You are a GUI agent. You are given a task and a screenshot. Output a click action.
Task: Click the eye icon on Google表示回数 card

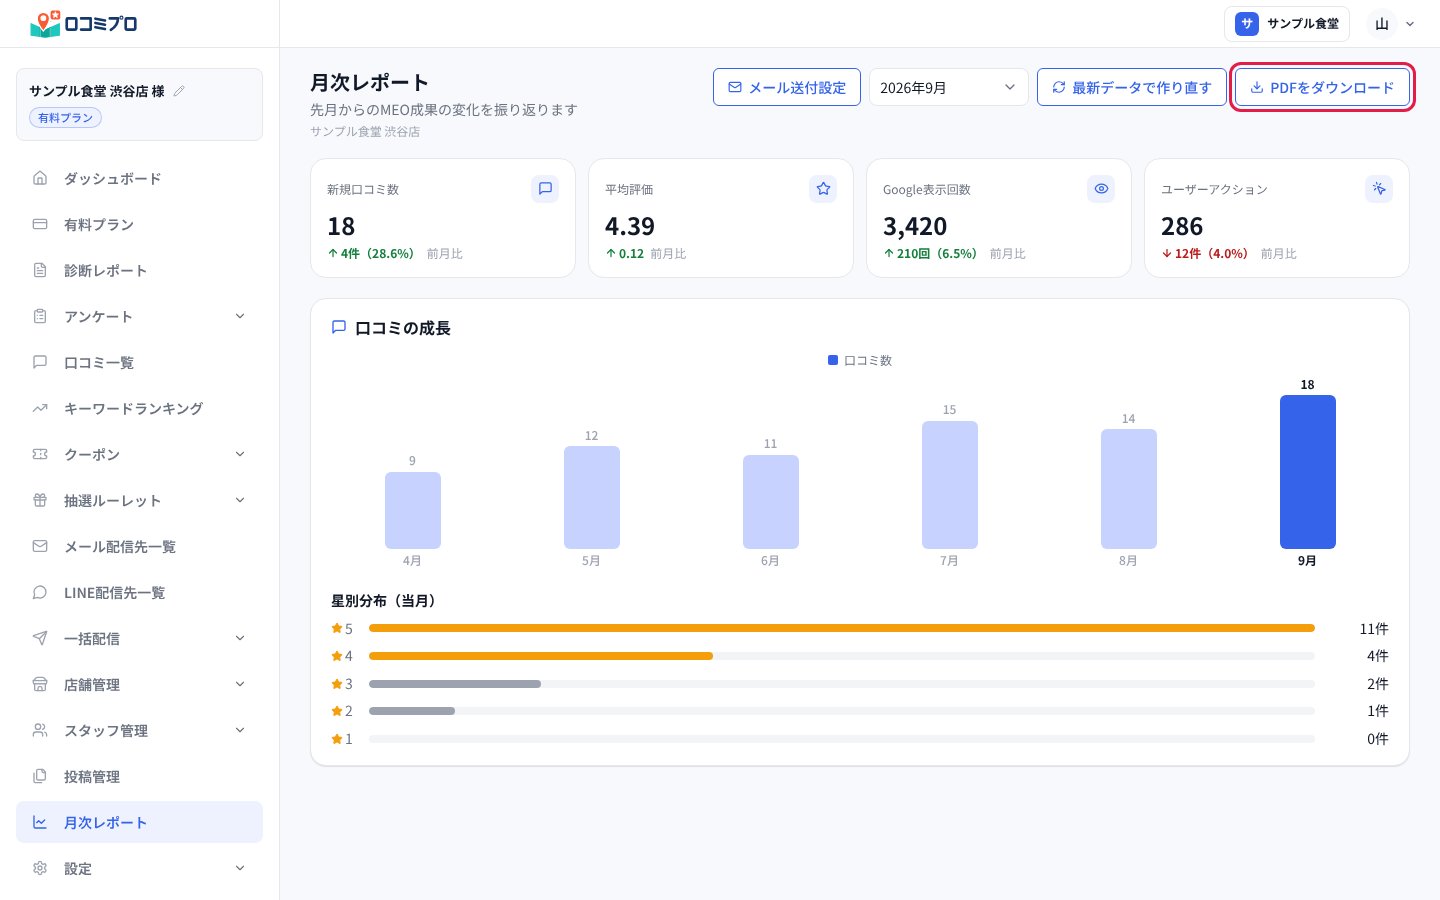(1101, 189)
